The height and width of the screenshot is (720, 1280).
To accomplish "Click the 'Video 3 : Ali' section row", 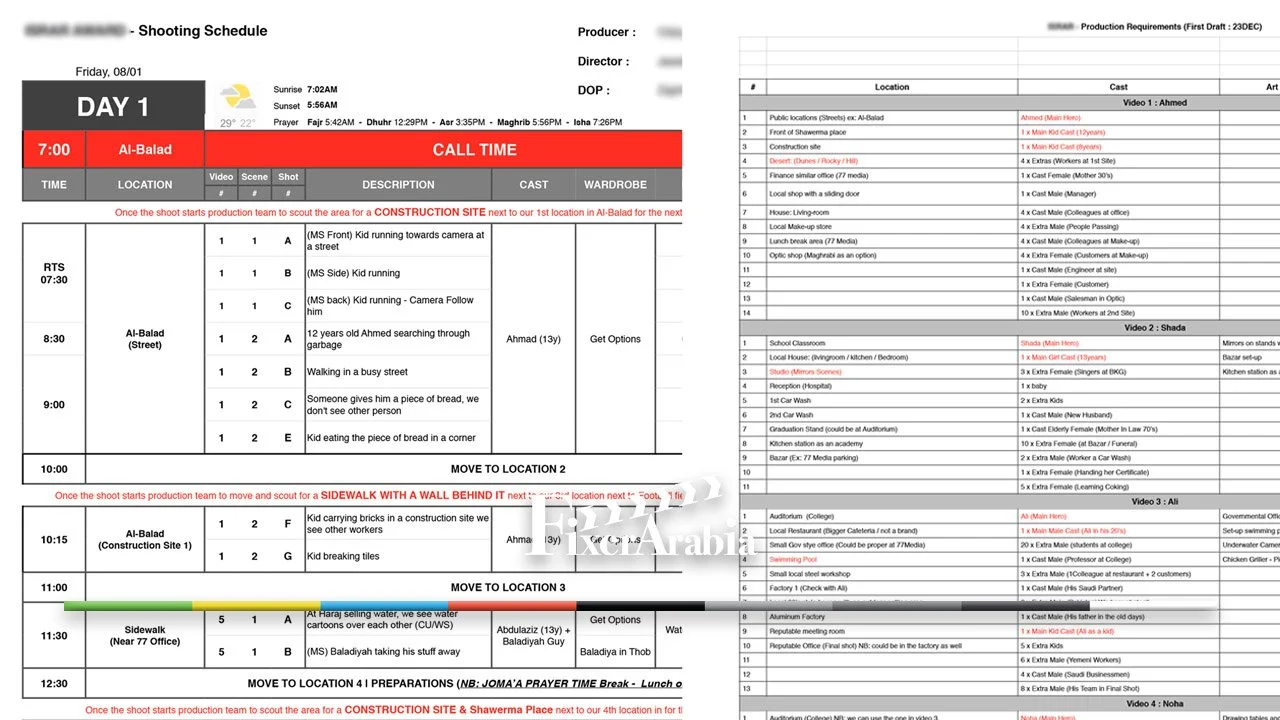I will 1153,502.
